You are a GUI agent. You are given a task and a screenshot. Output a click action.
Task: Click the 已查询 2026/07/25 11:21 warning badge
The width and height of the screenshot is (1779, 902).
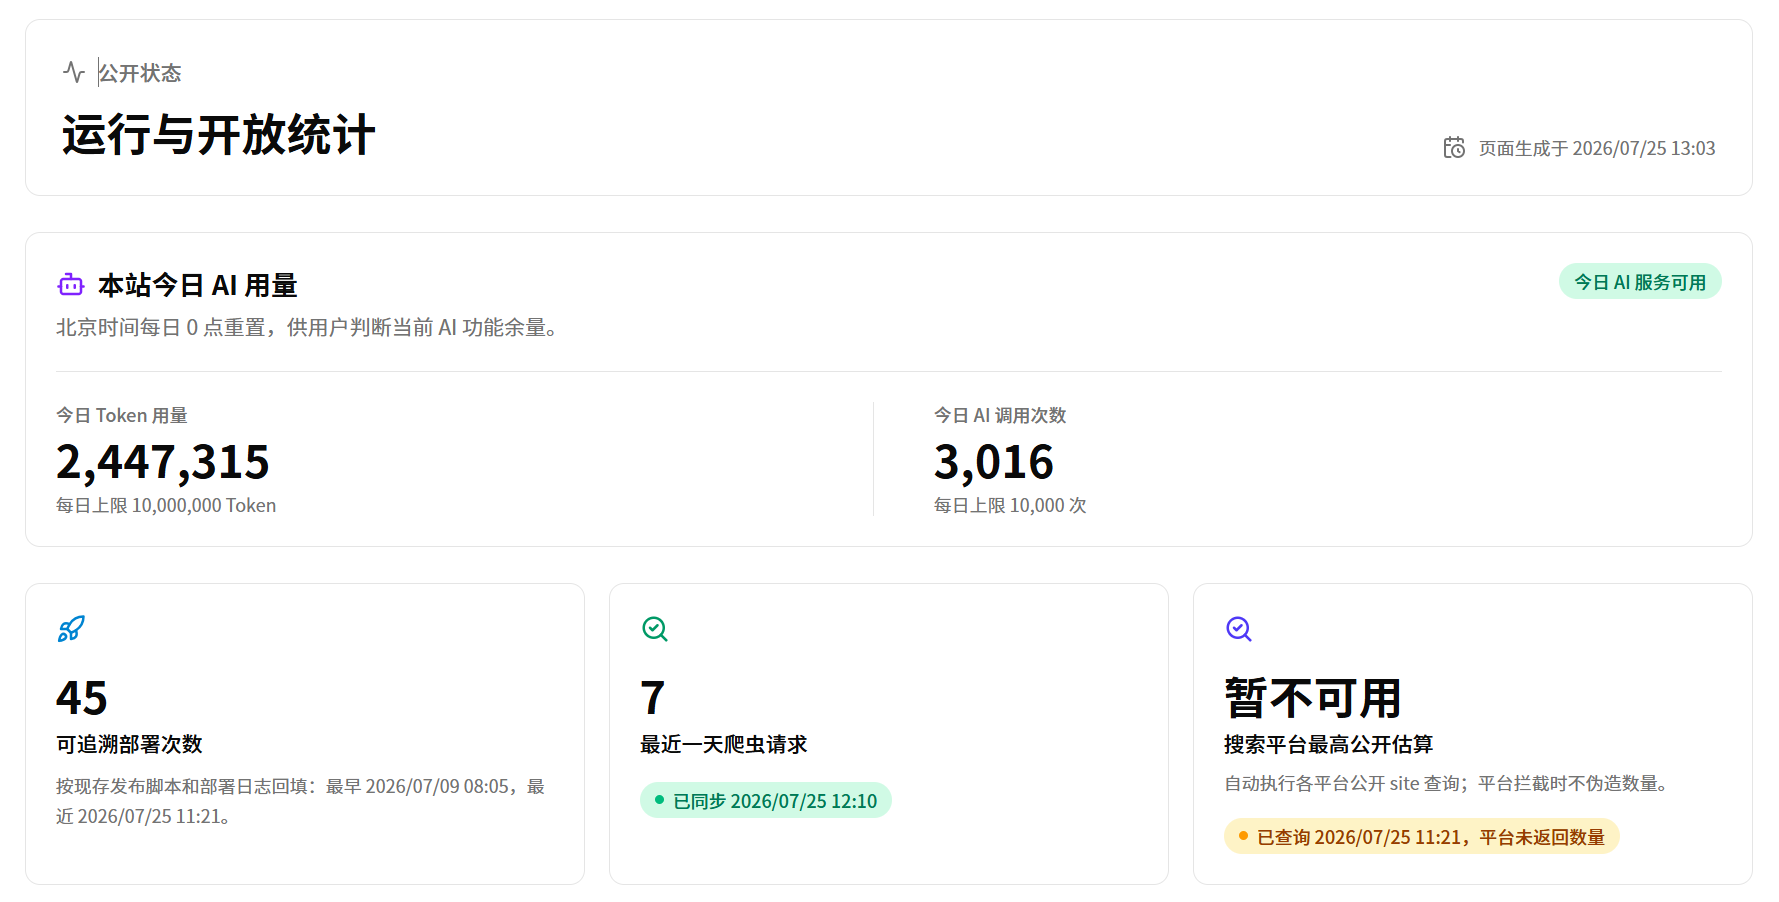[1422, 836]
